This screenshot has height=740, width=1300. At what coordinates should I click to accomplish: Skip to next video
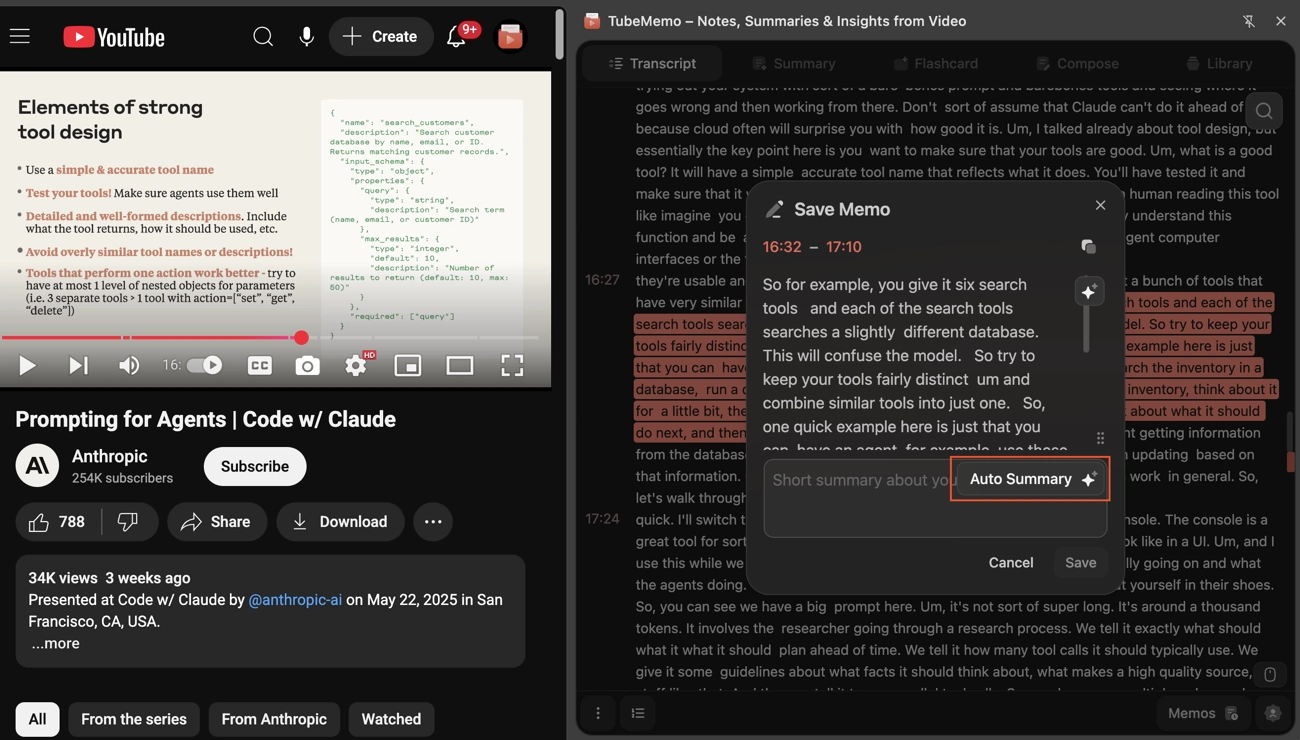78,366
